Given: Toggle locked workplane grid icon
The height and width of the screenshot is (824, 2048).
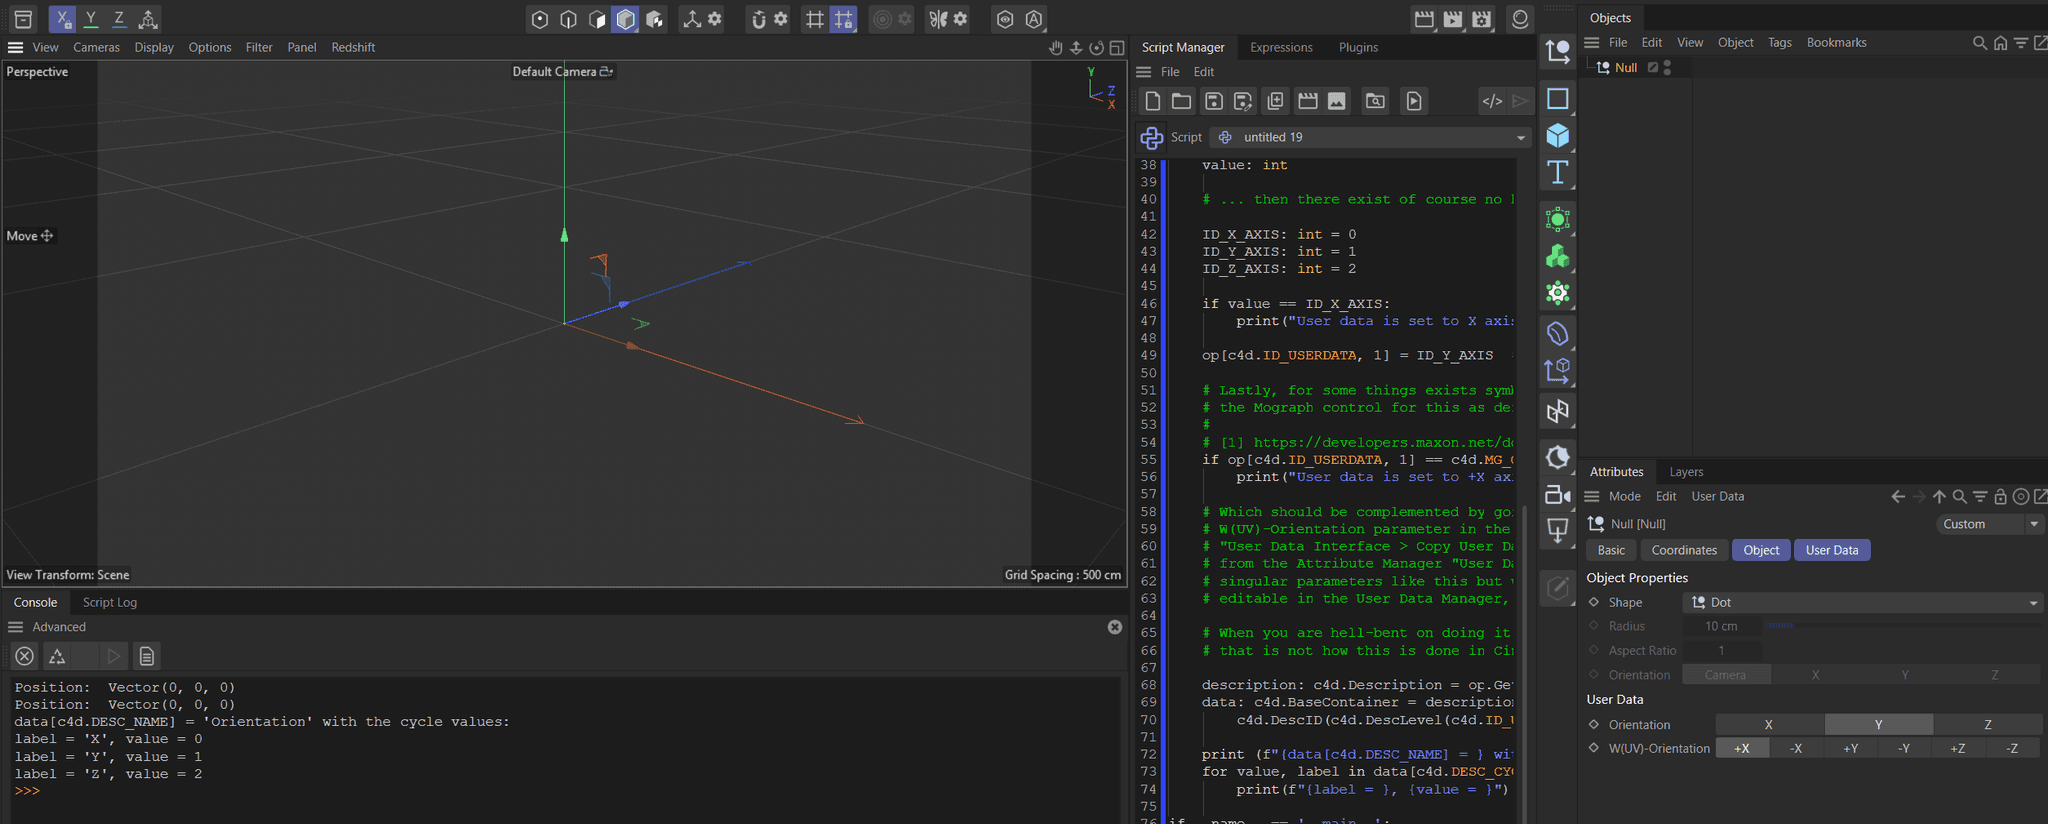Looking at the screenshot, I should point(844,19).
